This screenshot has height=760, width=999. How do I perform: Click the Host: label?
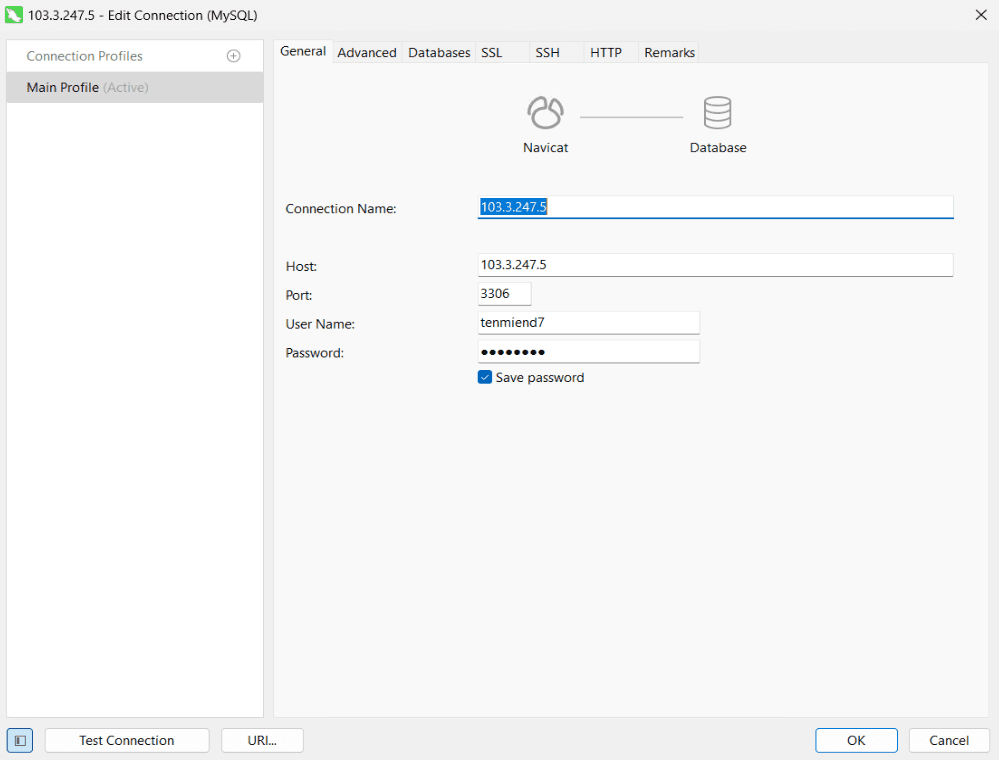pos(301,266)
